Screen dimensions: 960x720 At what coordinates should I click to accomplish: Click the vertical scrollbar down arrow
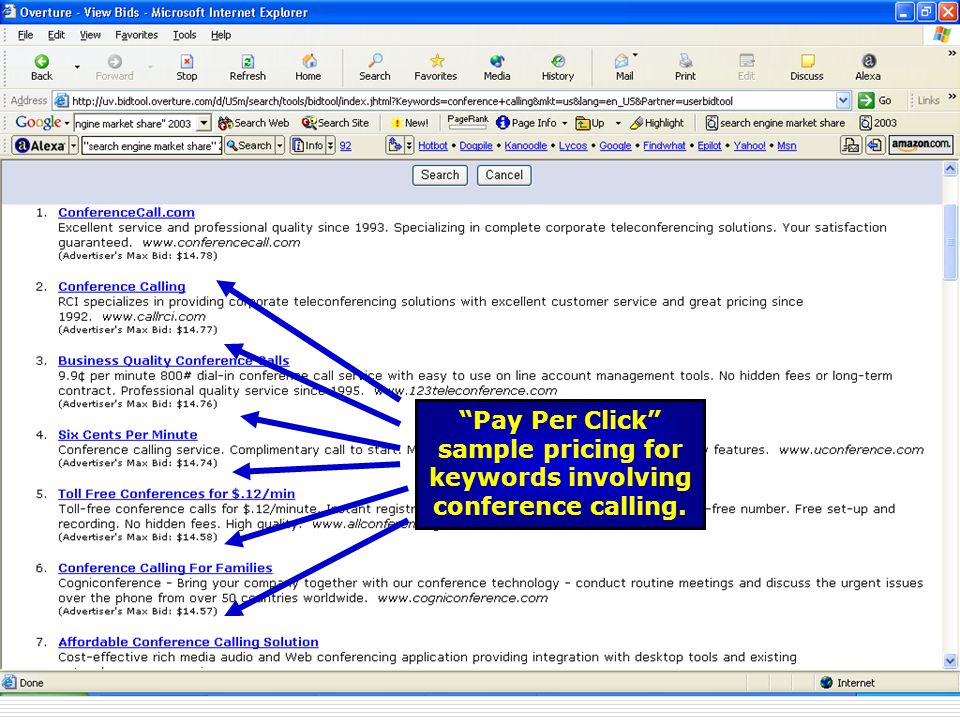[950, 661]
